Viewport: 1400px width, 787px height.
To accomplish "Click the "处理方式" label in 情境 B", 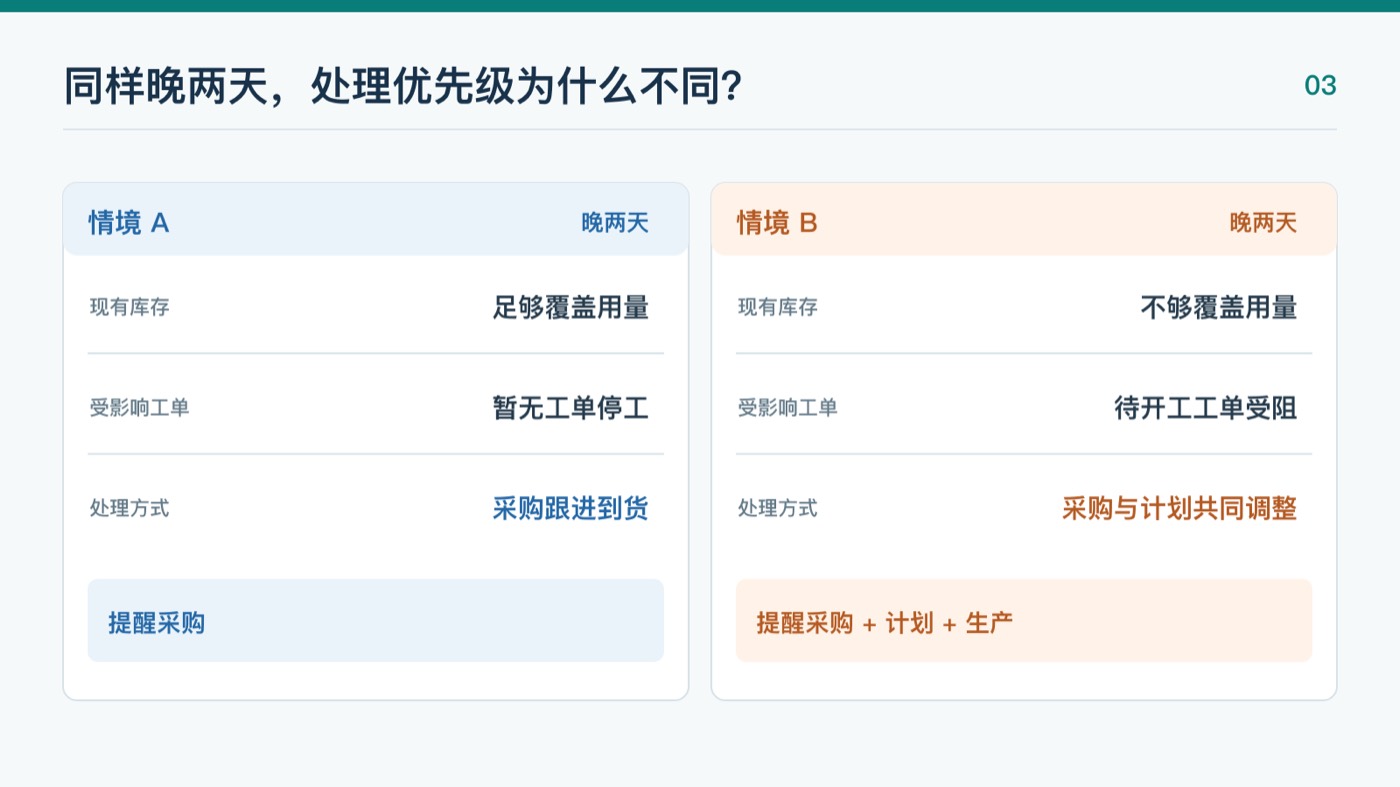I will 778,508.
